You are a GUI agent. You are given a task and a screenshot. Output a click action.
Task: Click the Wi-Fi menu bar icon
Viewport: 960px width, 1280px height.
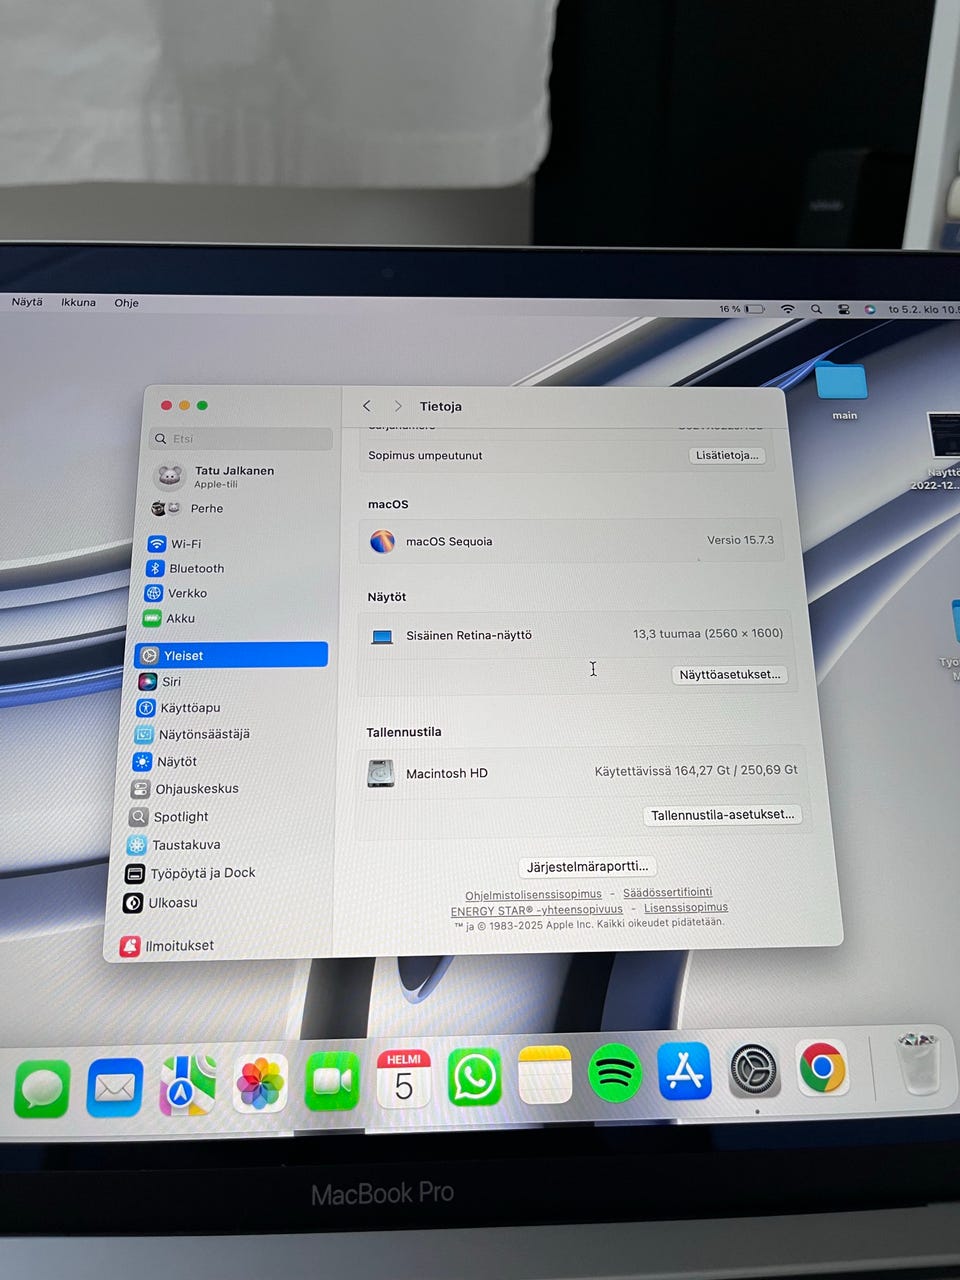point(788,309)
